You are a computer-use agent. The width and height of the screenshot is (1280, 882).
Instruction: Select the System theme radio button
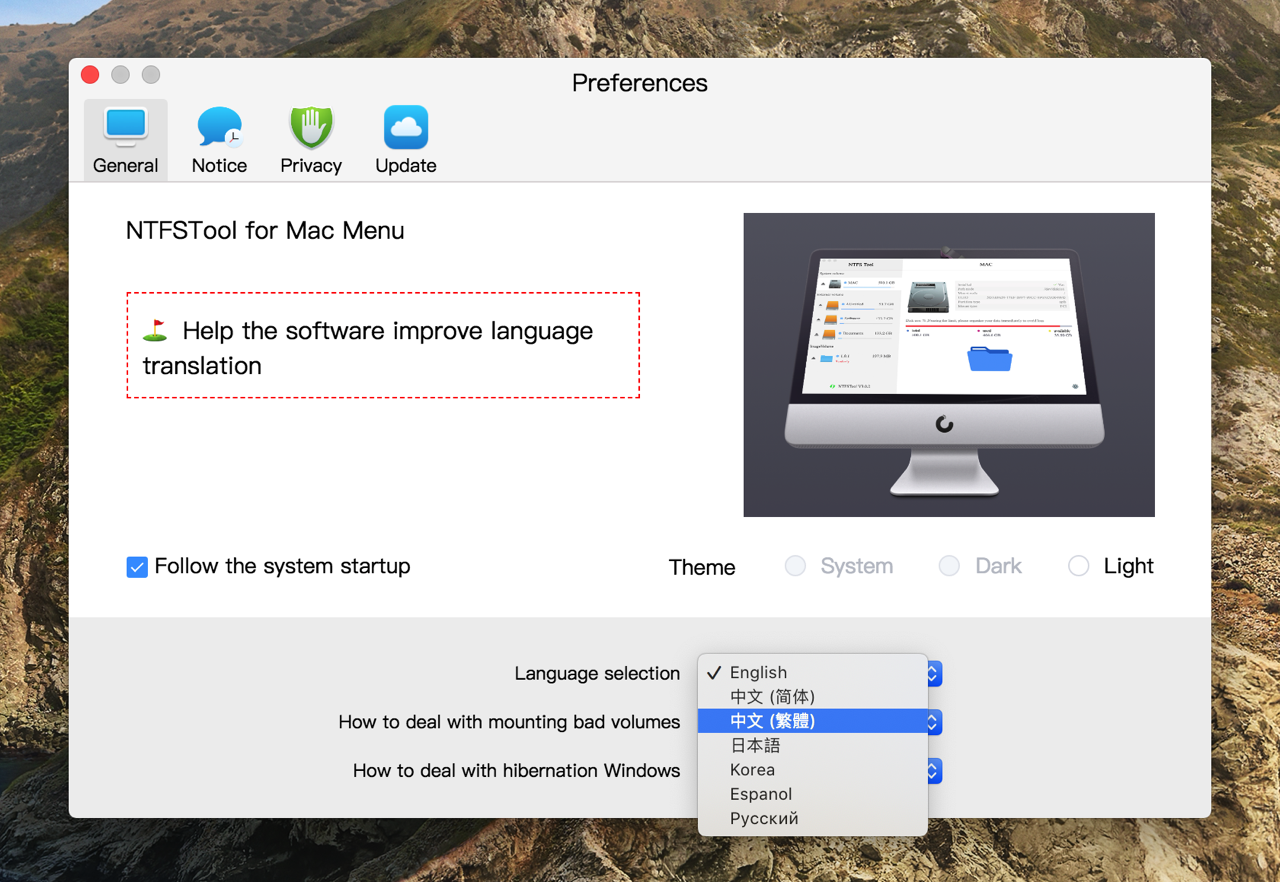[795, 566]
